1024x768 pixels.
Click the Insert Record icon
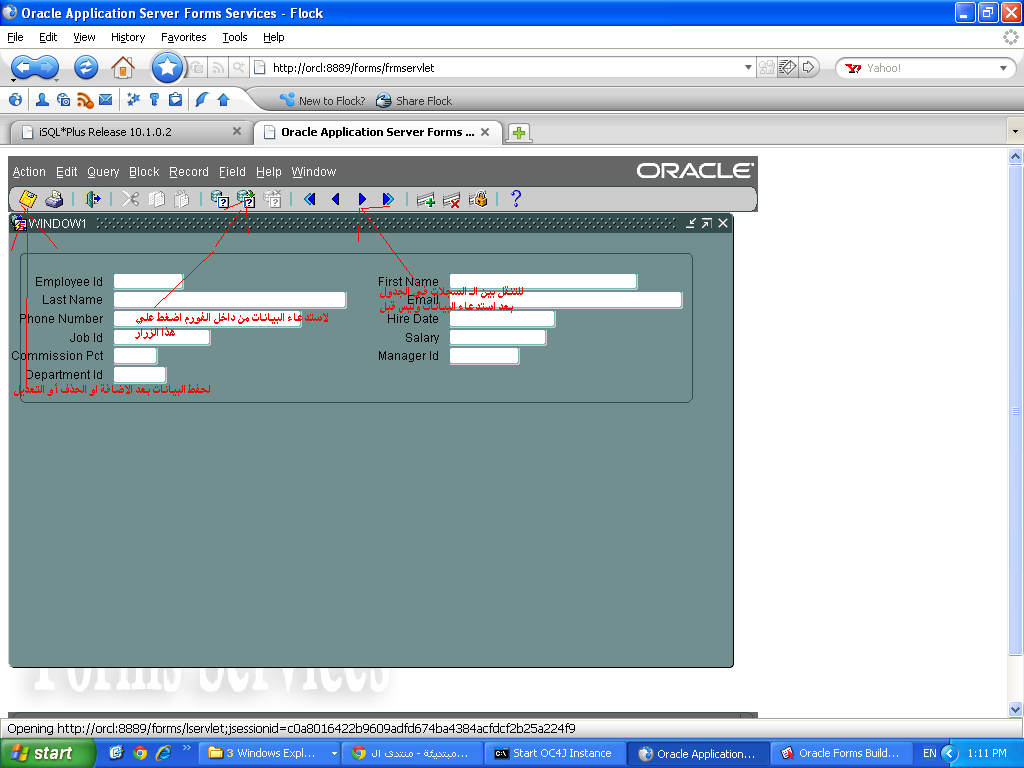click(426, 199)
